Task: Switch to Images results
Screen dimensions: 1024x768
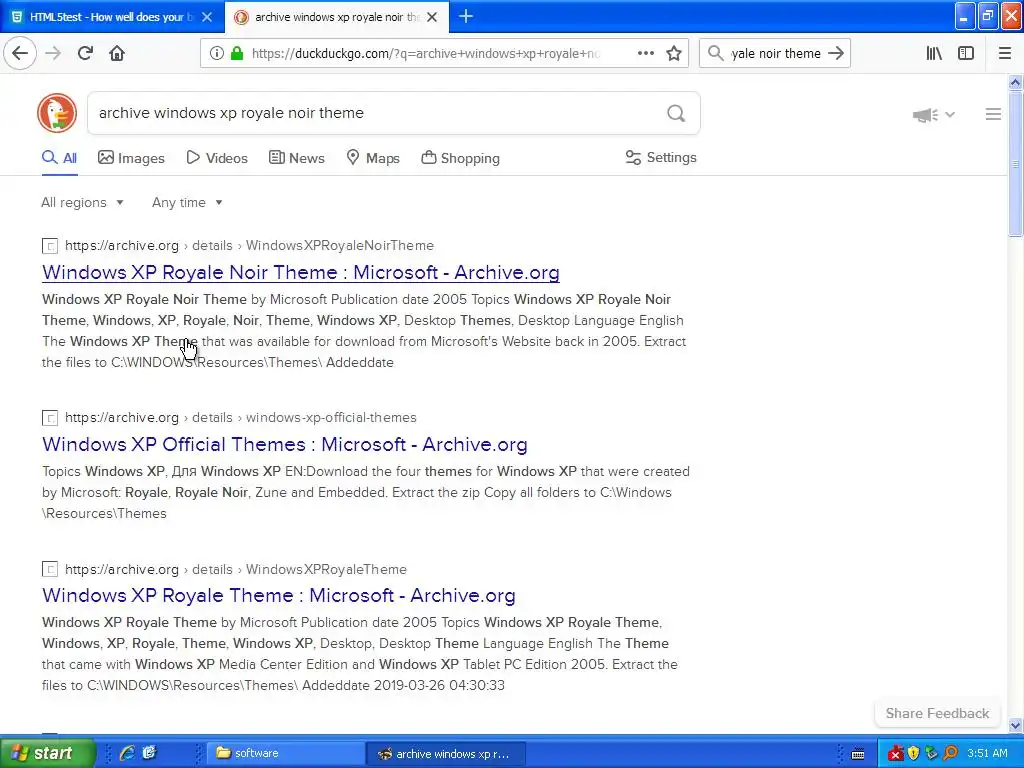Action: point(131,158)
